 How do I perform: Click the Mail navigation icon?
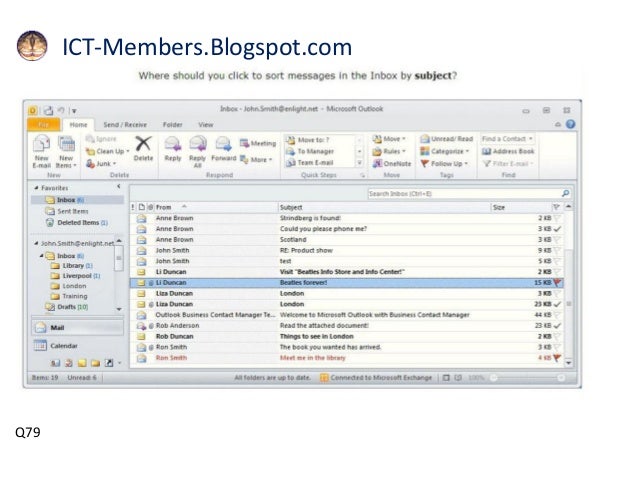(40, 328)
